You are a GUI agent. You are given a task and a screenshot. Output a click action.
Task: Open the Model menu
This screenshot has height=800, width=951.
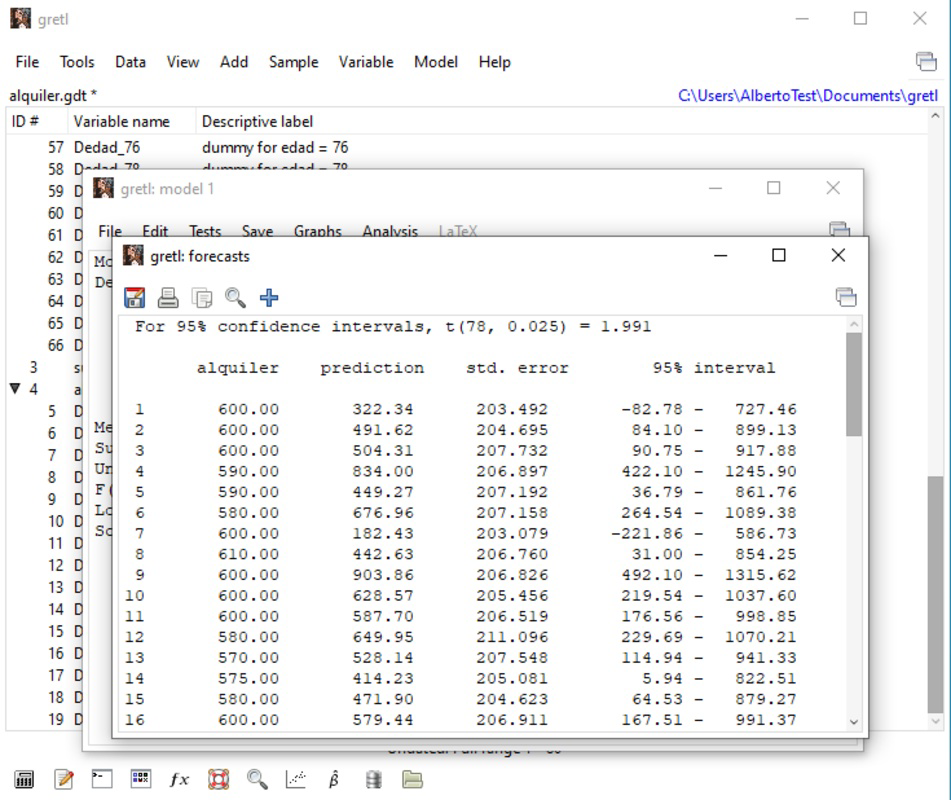point(436,62)
